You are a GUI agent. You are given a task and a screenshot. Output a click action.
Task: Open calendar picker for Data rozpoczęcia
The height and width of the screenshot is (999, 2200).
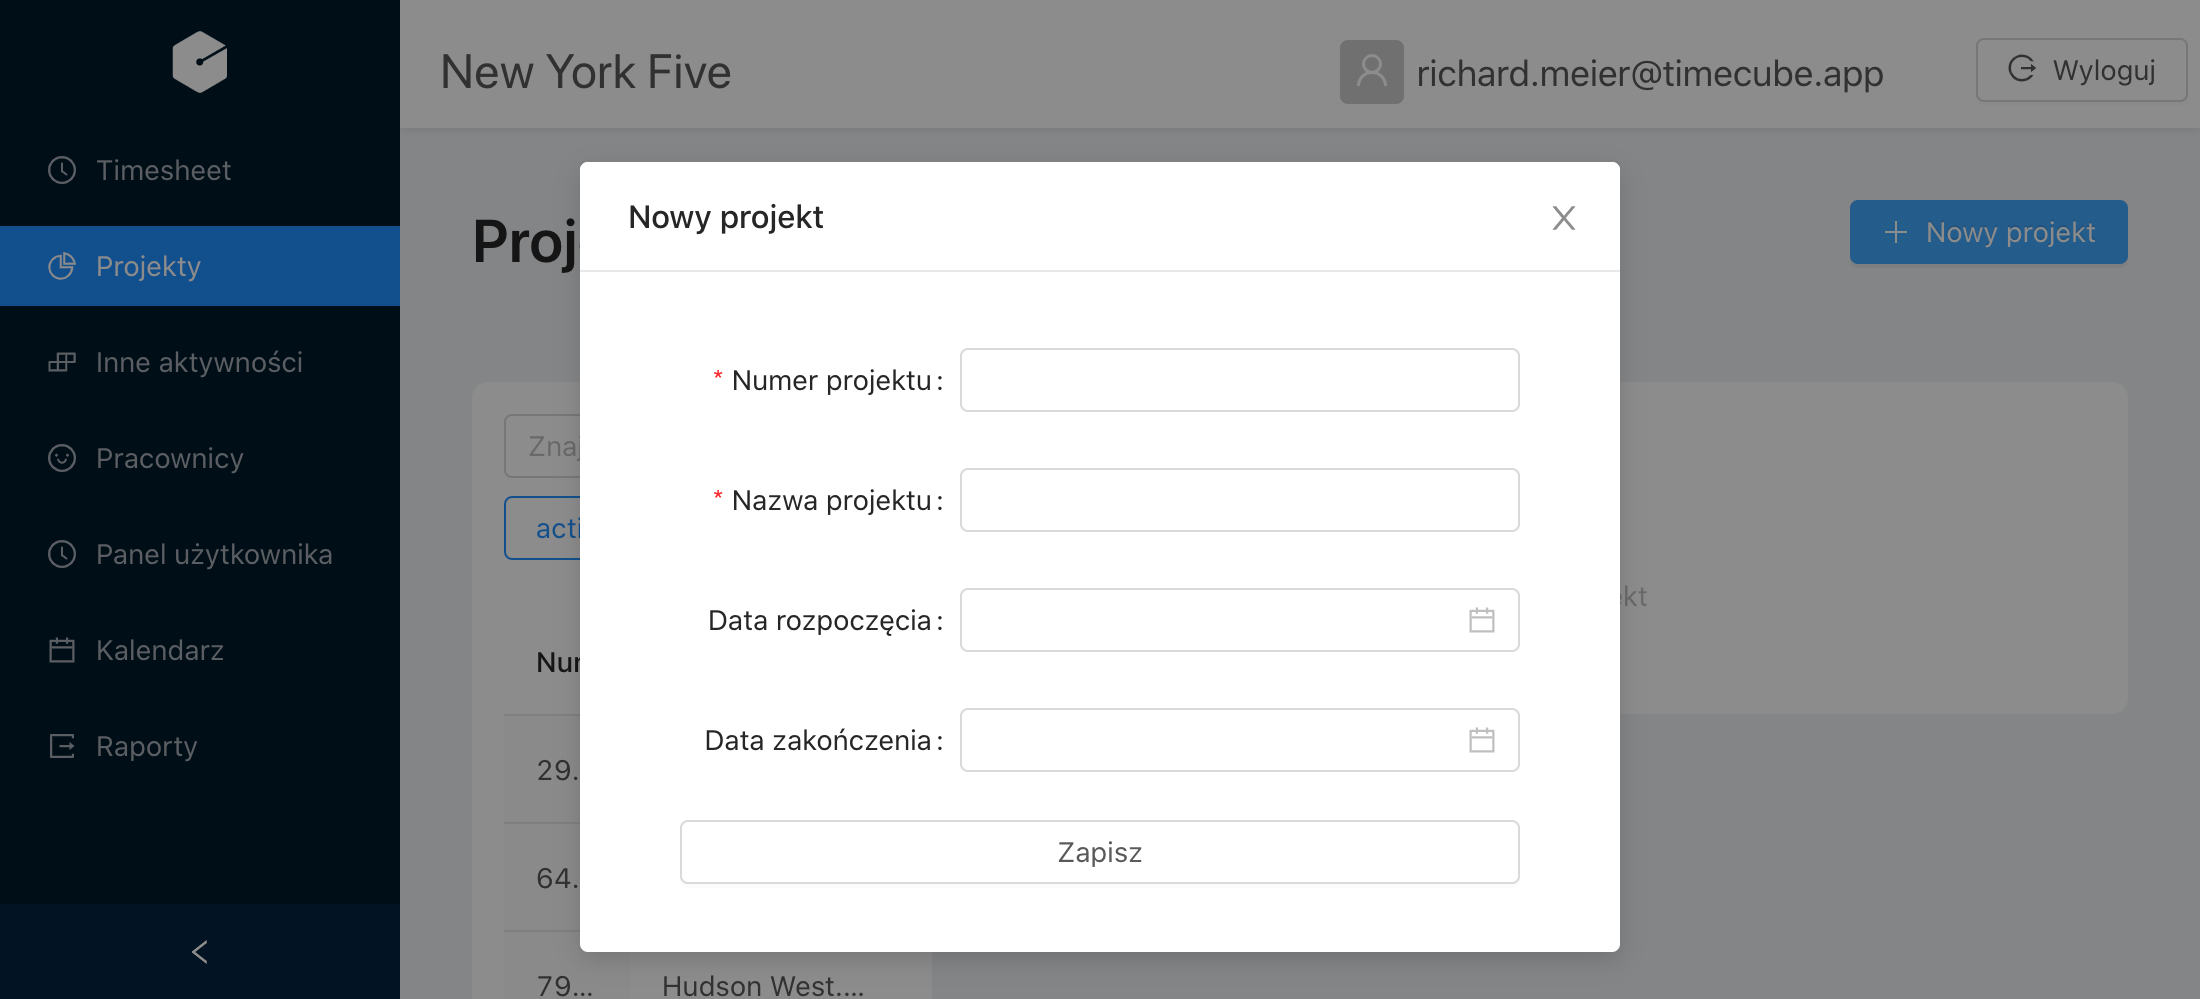click(1481, 620)
